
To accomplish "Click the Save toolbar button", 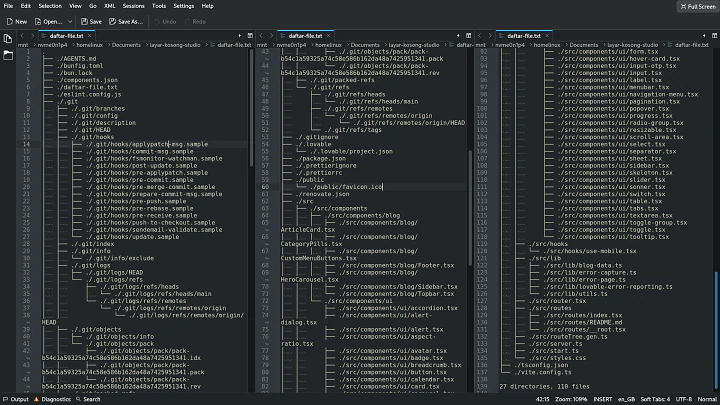I will coord(91,22).
